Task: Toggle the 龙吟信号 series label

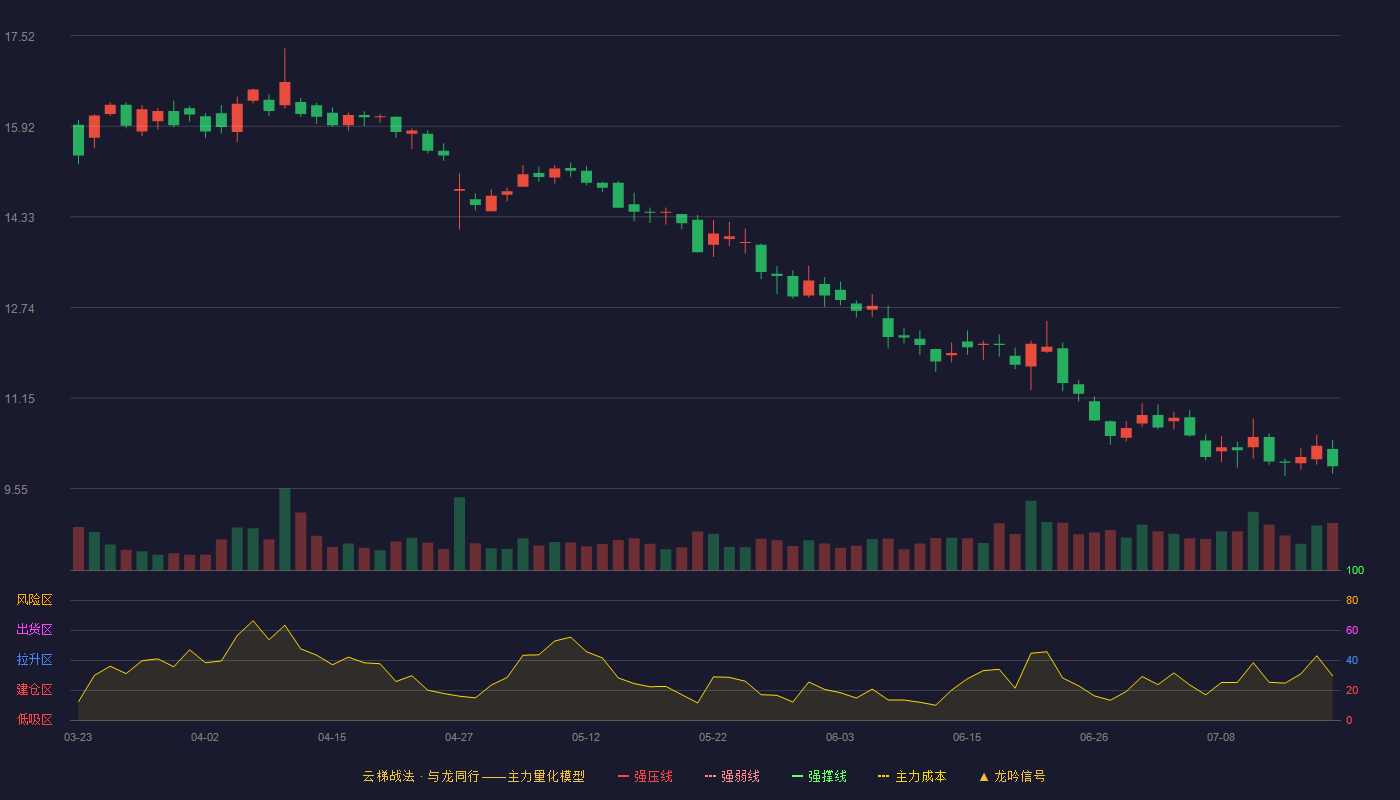Action: click(1019, 776)
